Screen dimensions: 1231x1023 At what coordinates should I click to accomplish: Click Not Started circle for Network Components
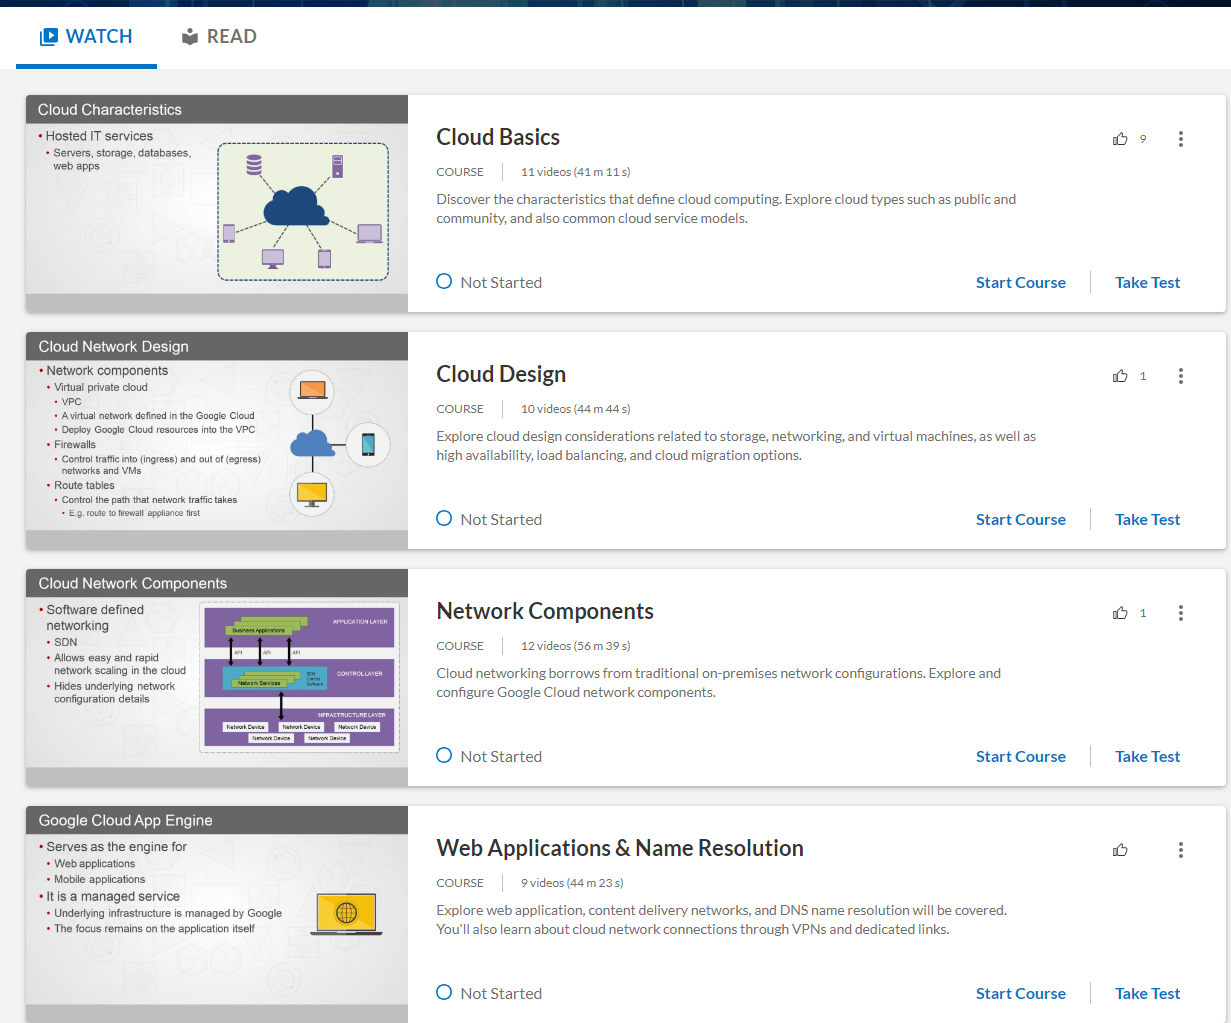tap(444, 755)
